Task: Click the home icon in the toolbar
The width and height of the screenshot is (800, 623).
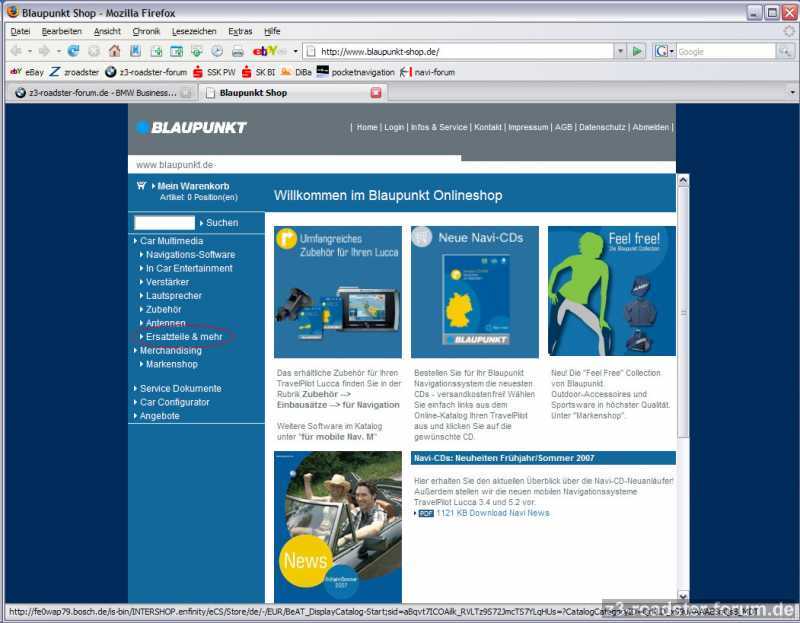Action: point(114,51)
